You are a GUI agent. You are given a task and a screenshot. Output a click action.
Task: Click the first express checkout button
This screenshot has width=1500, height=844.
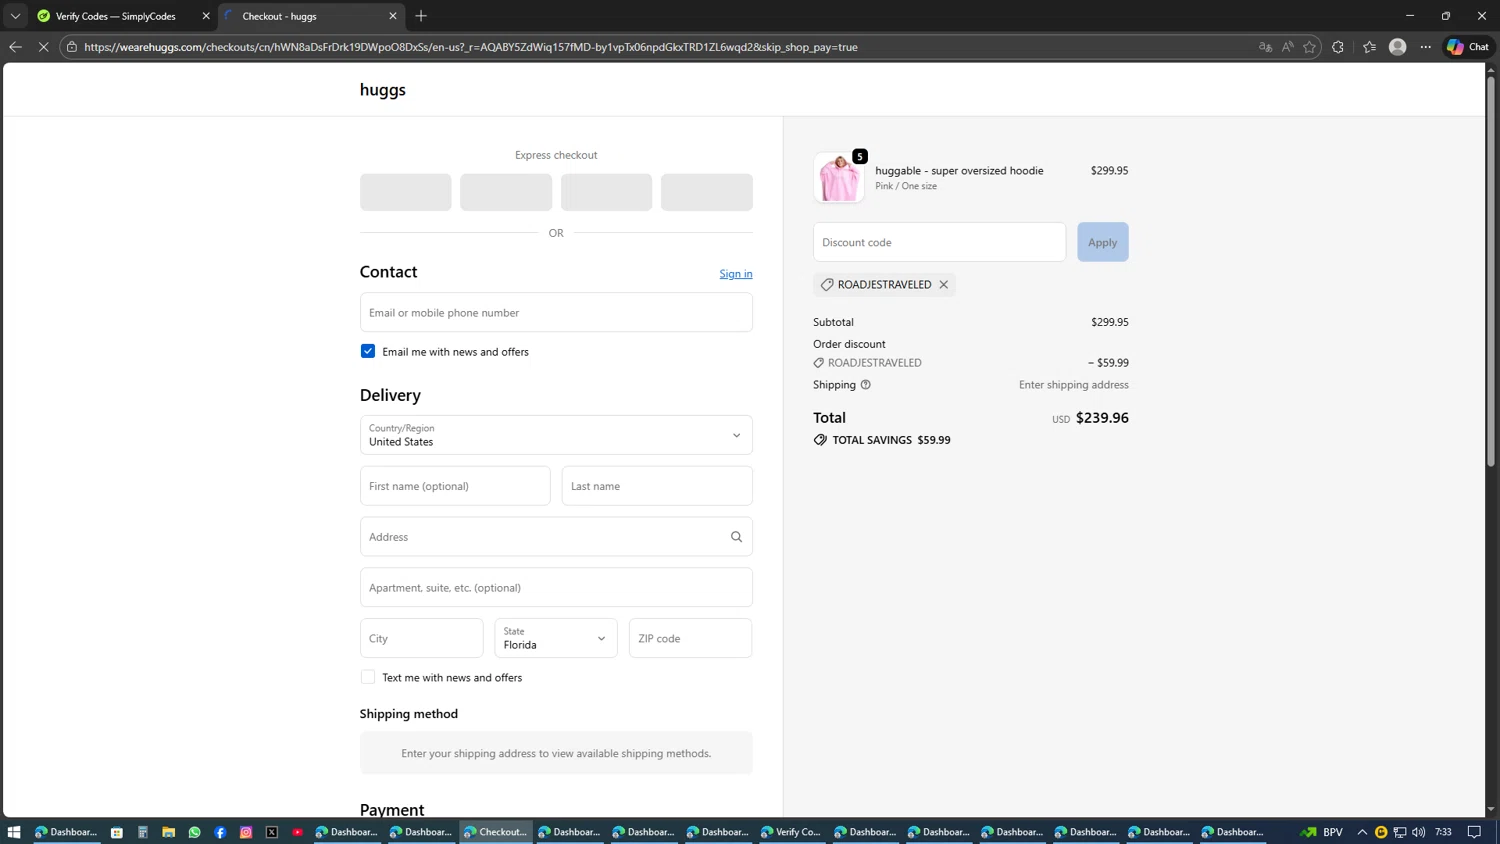[405, 192]
